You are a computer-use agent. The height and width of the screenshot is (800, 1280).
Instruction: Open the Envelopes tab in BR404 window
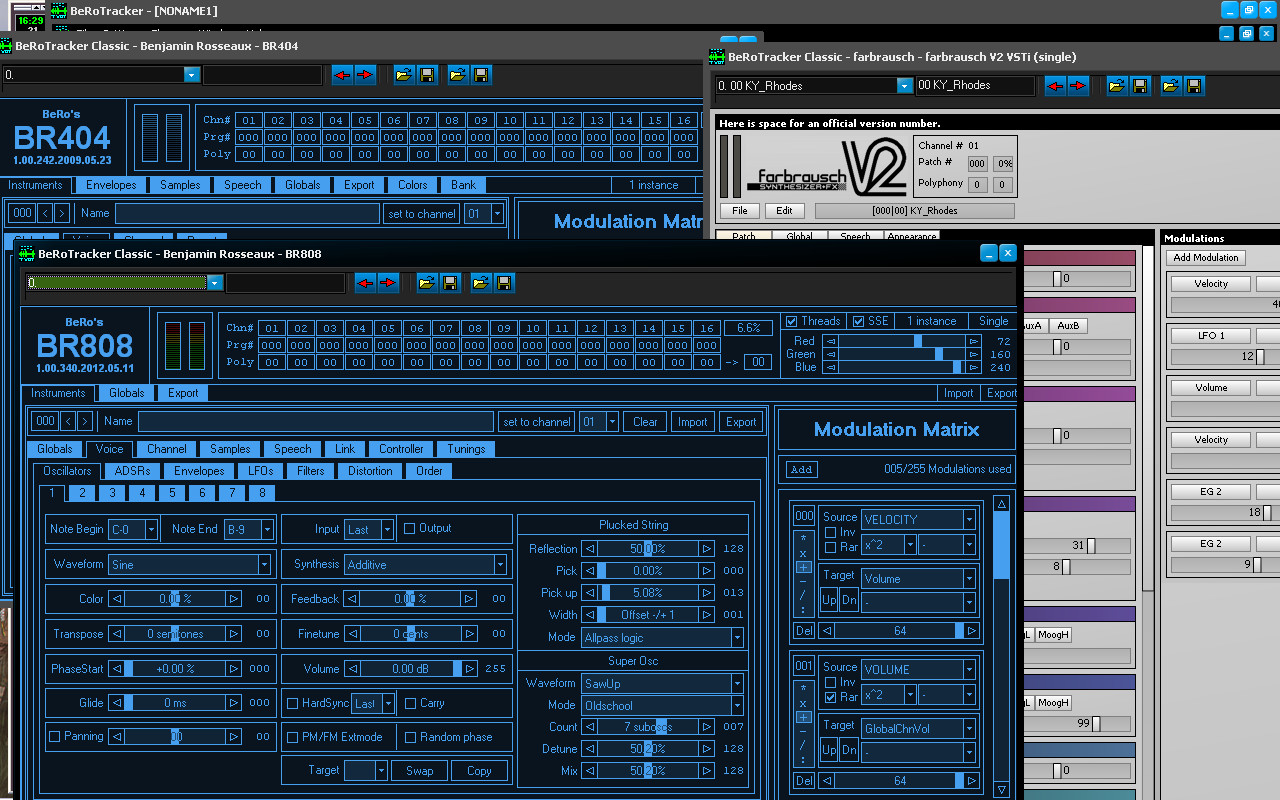tap(111, 185)
